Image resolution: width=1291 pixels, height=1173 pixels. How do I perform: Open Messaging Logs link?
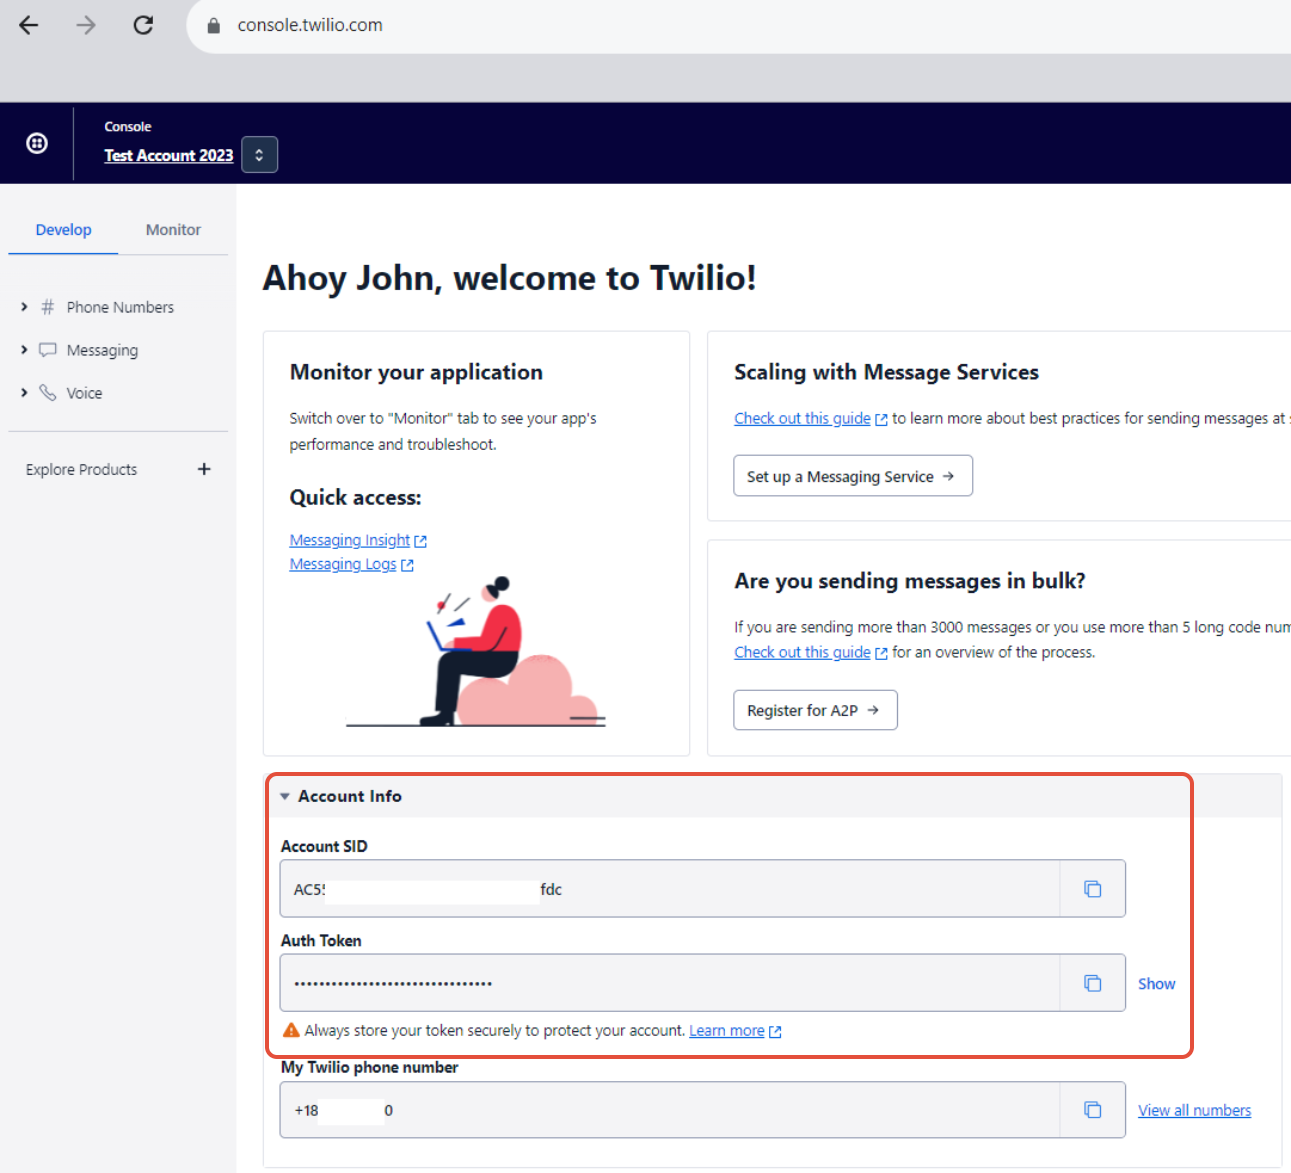click(343, 564)
